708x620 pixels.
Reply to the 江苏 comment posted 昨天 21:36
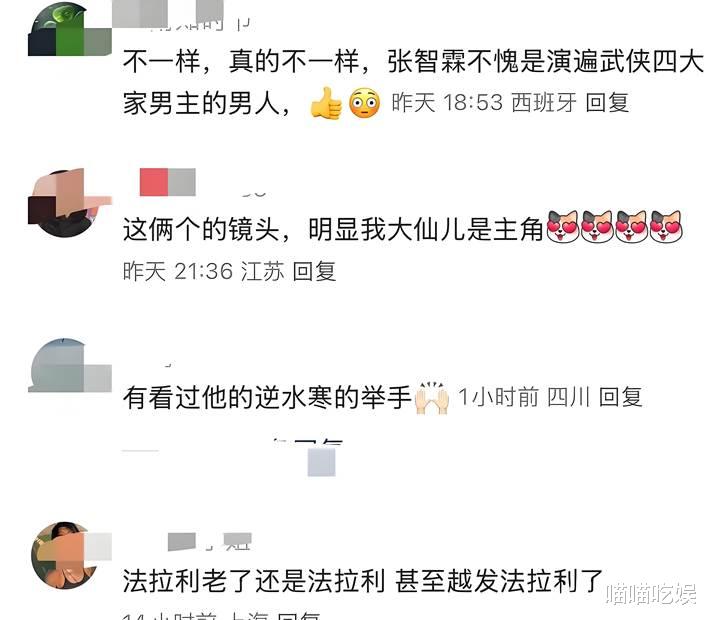(314, 271)
